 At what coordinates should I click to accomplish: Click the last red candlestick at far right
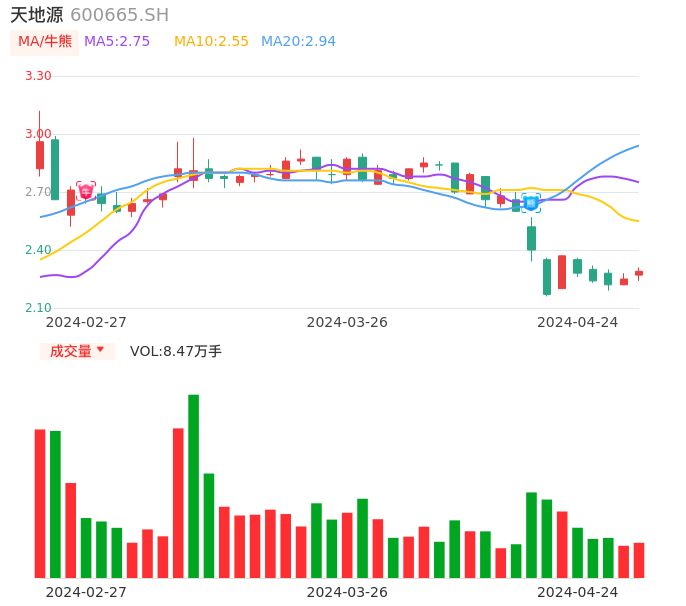click(x=639, y=273)
